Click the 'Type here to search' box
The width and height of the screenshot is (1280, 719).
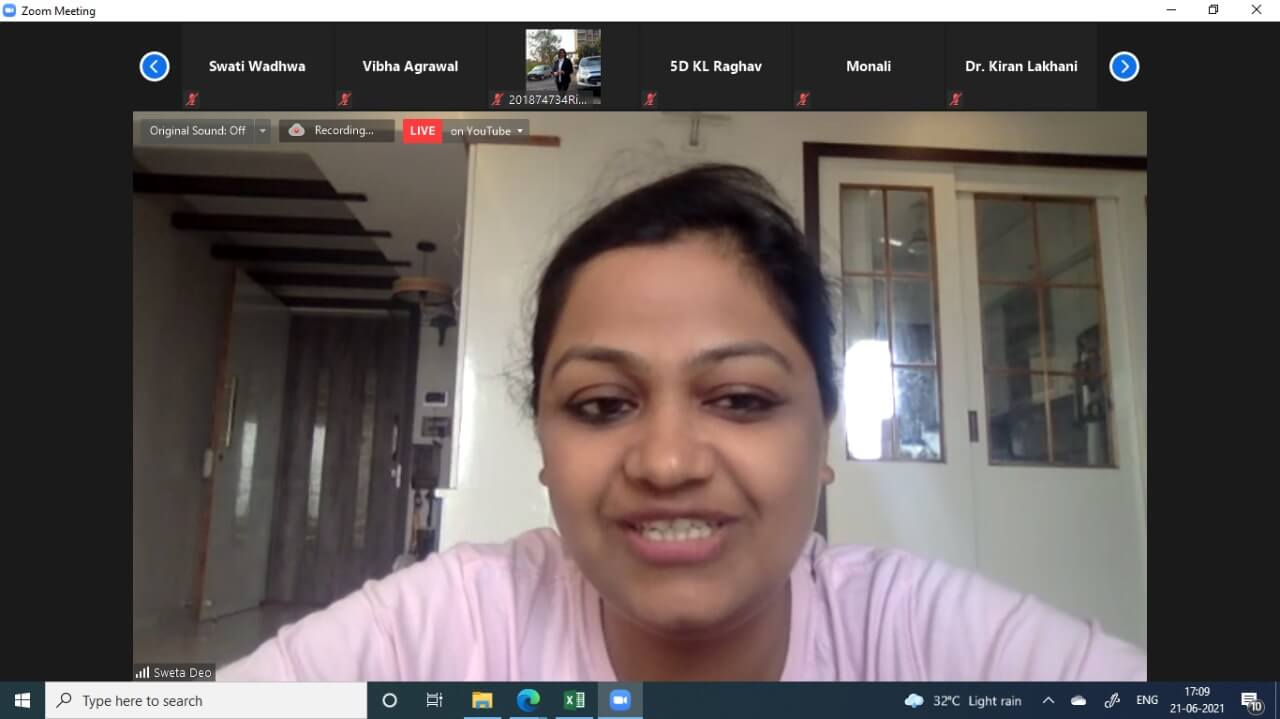tap(206, 700)
